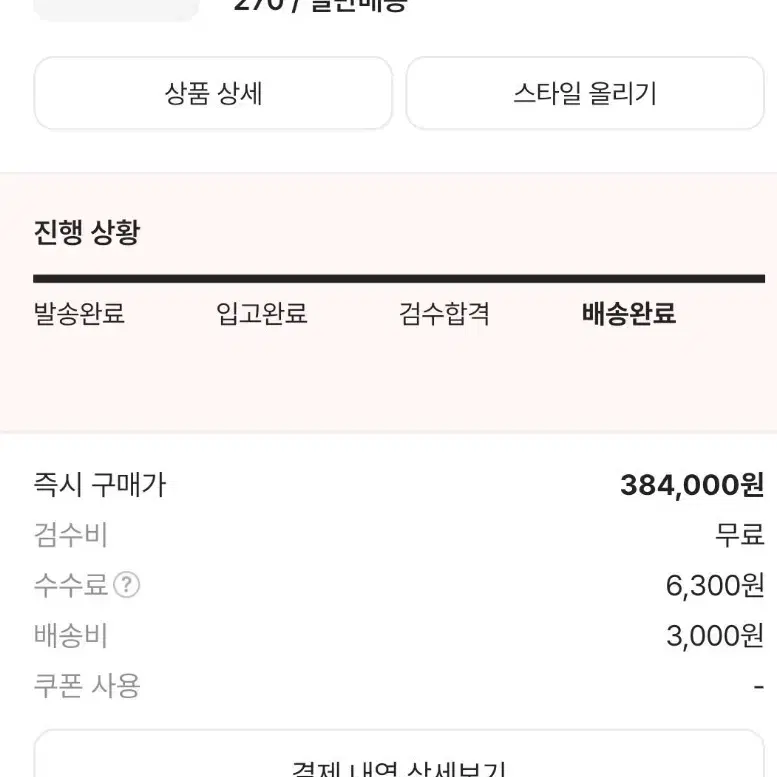Select the bold 배송완료 progress step
This screenshot has width=777, height=777.
pos(629,314)
